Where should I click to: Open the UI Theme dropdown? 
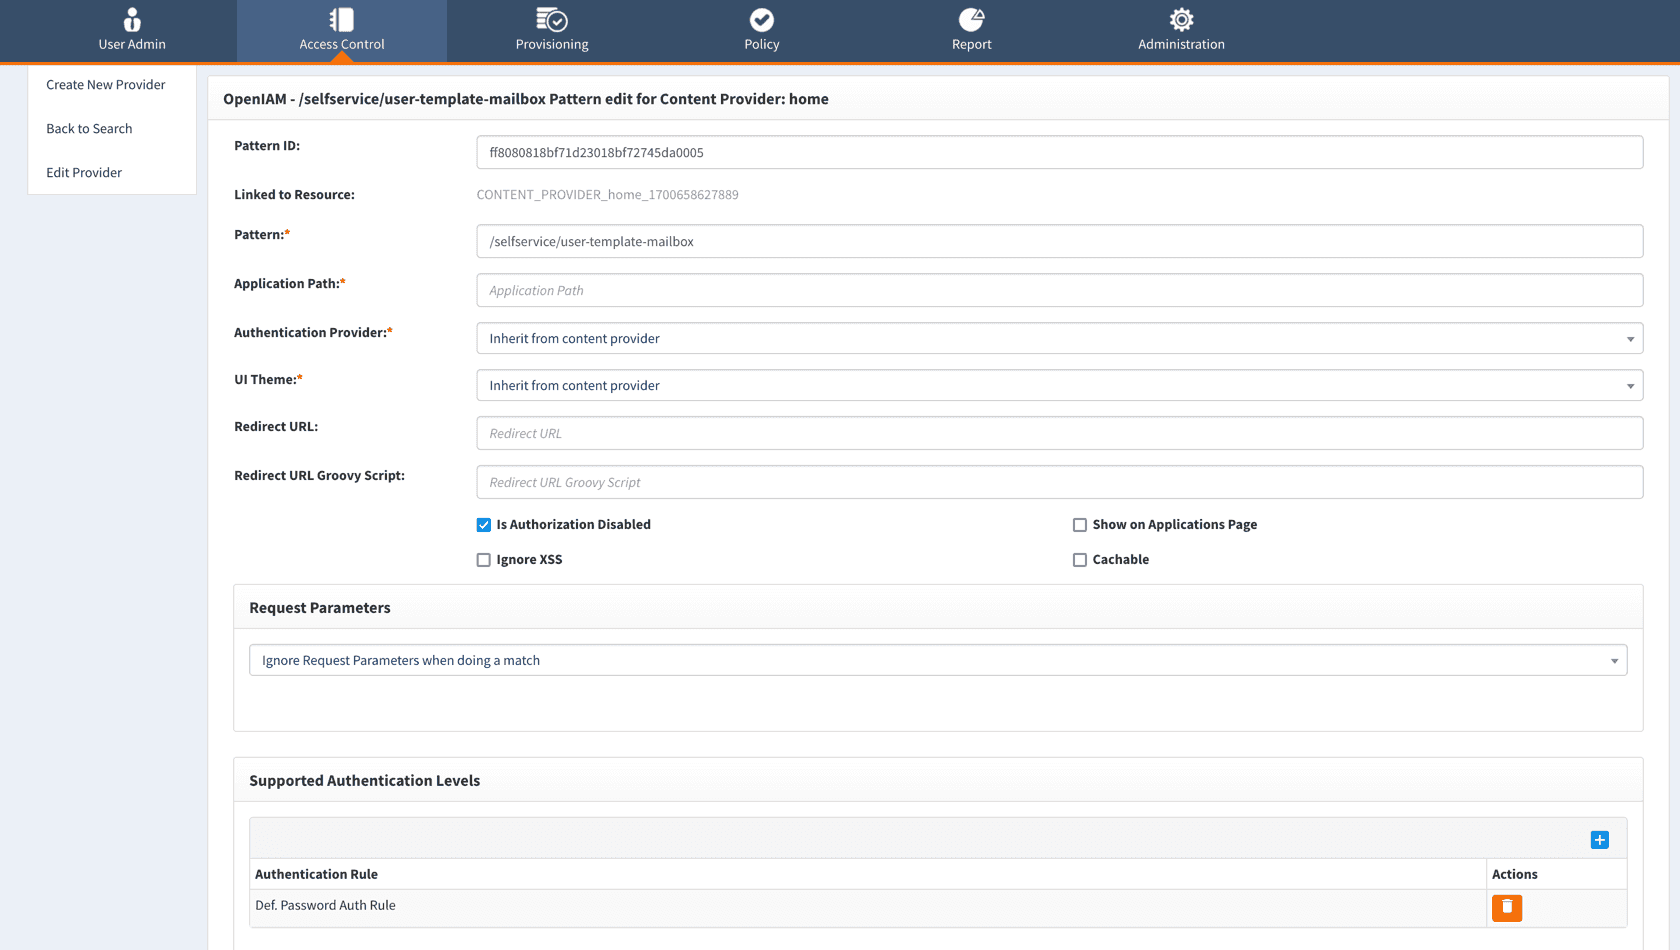tap(1059, 386)
